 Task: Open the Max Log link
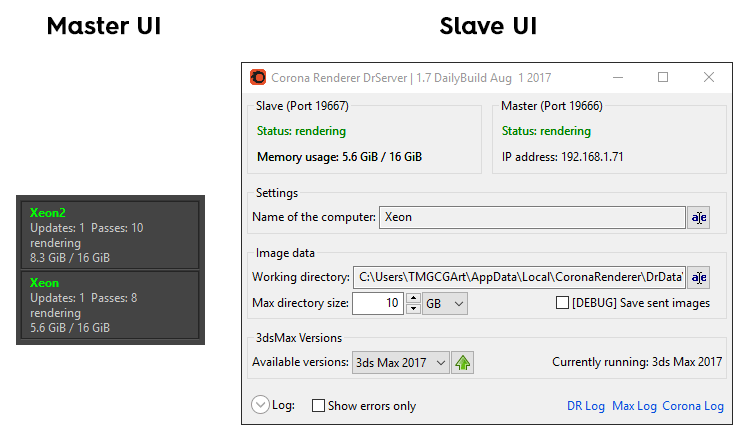[633, 406]
